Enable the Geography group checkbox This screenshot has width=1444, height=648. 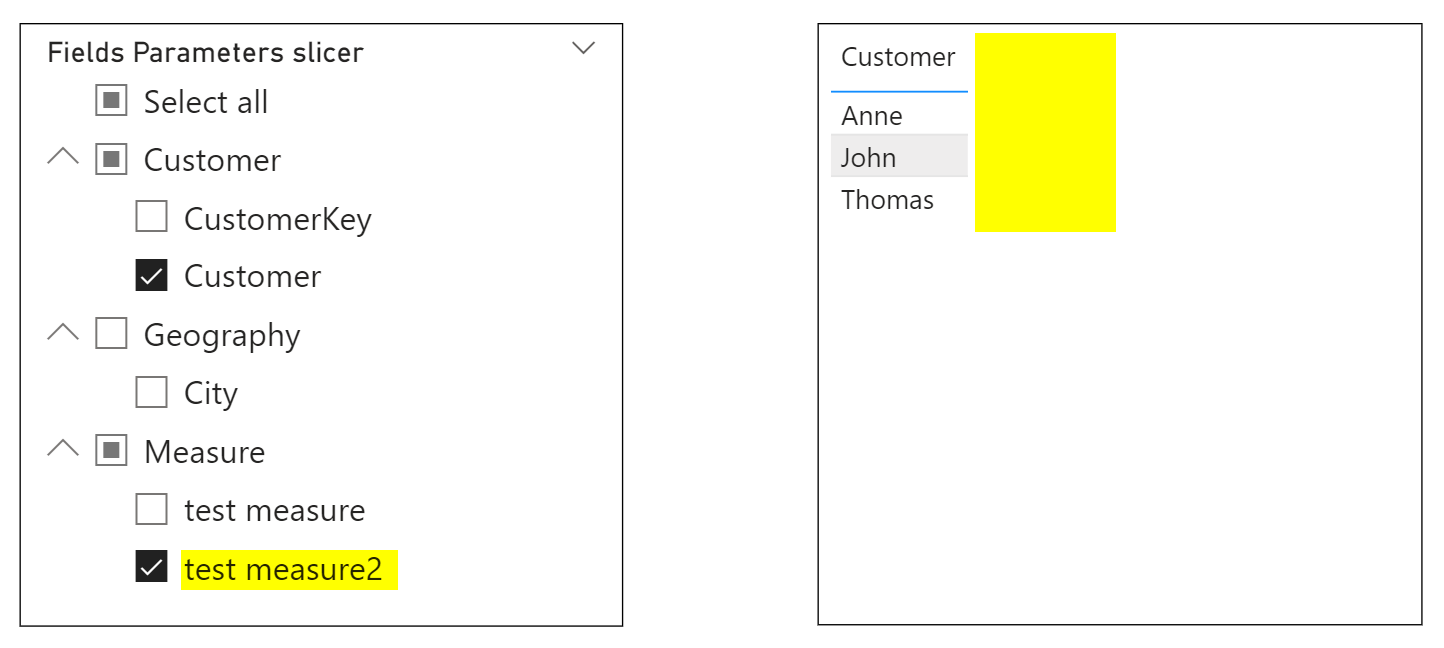click(x=110, y=333)
